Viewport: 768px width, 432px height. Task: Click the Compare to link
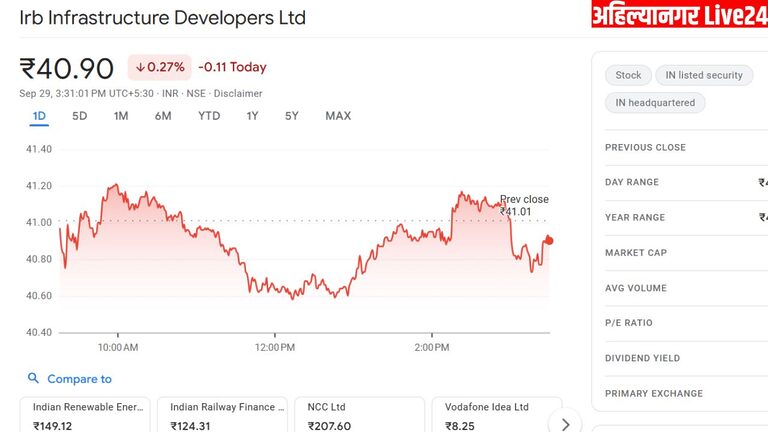(79, 379)
